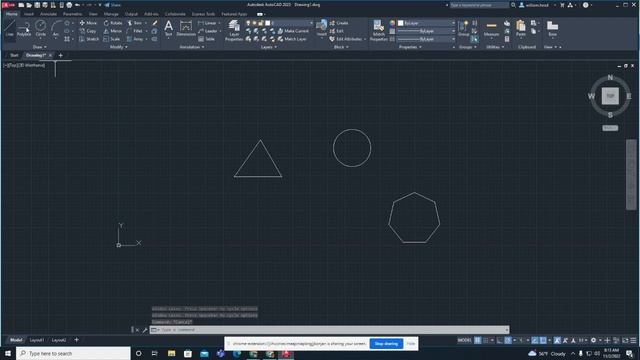Activate the Copy command

coord(88,31)
